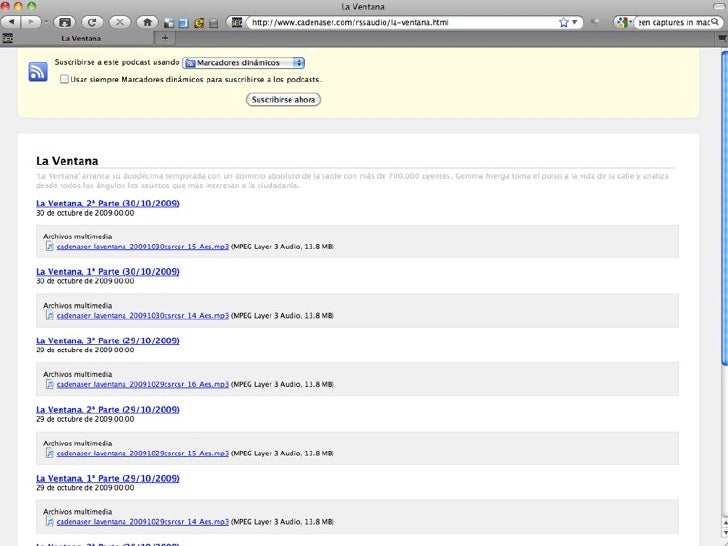Image resolution: width=728 pixels, height=546 pixels.
Task: Click the magnifier search icon
Action: (x=715, y=22)
